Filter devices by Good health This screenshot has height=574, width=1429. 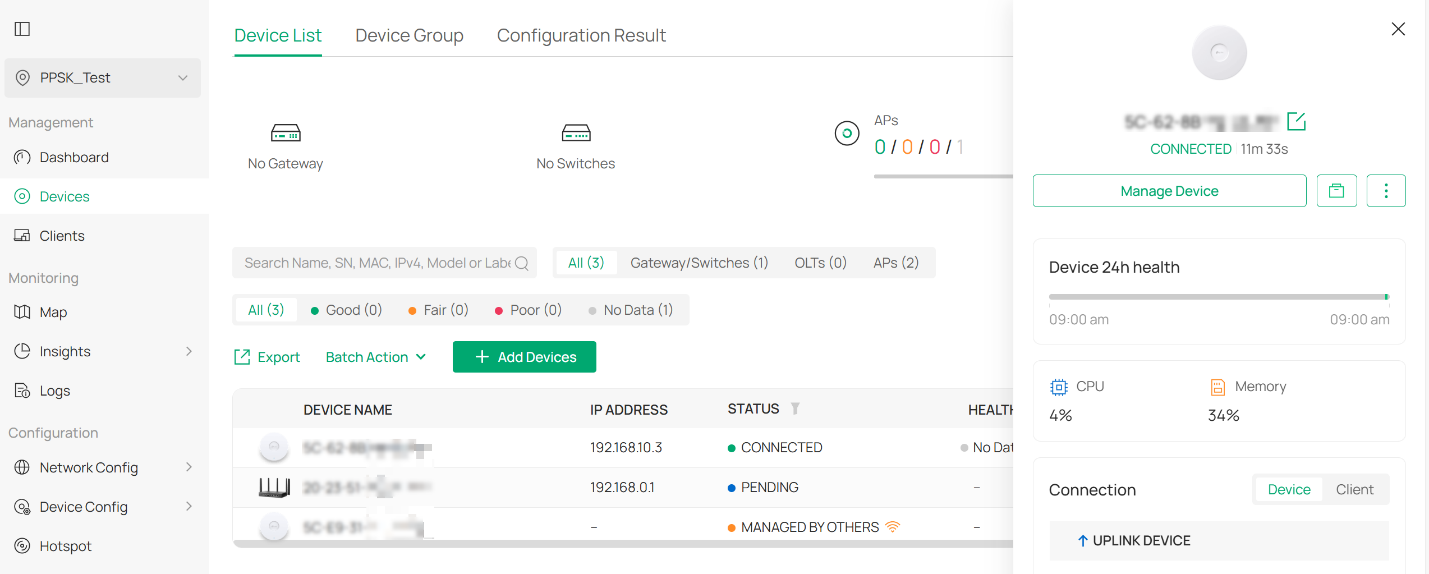[346, 310]
